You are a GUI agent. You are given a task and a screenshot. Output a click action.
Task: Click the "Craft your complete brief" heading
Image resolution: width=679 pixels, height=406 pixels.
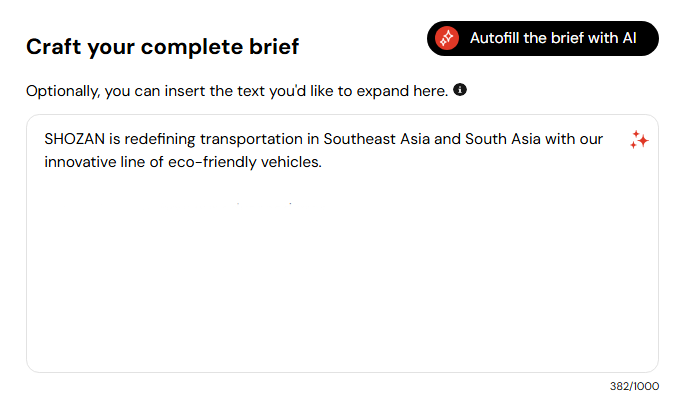pyautogui.click(x=162, y=46)
